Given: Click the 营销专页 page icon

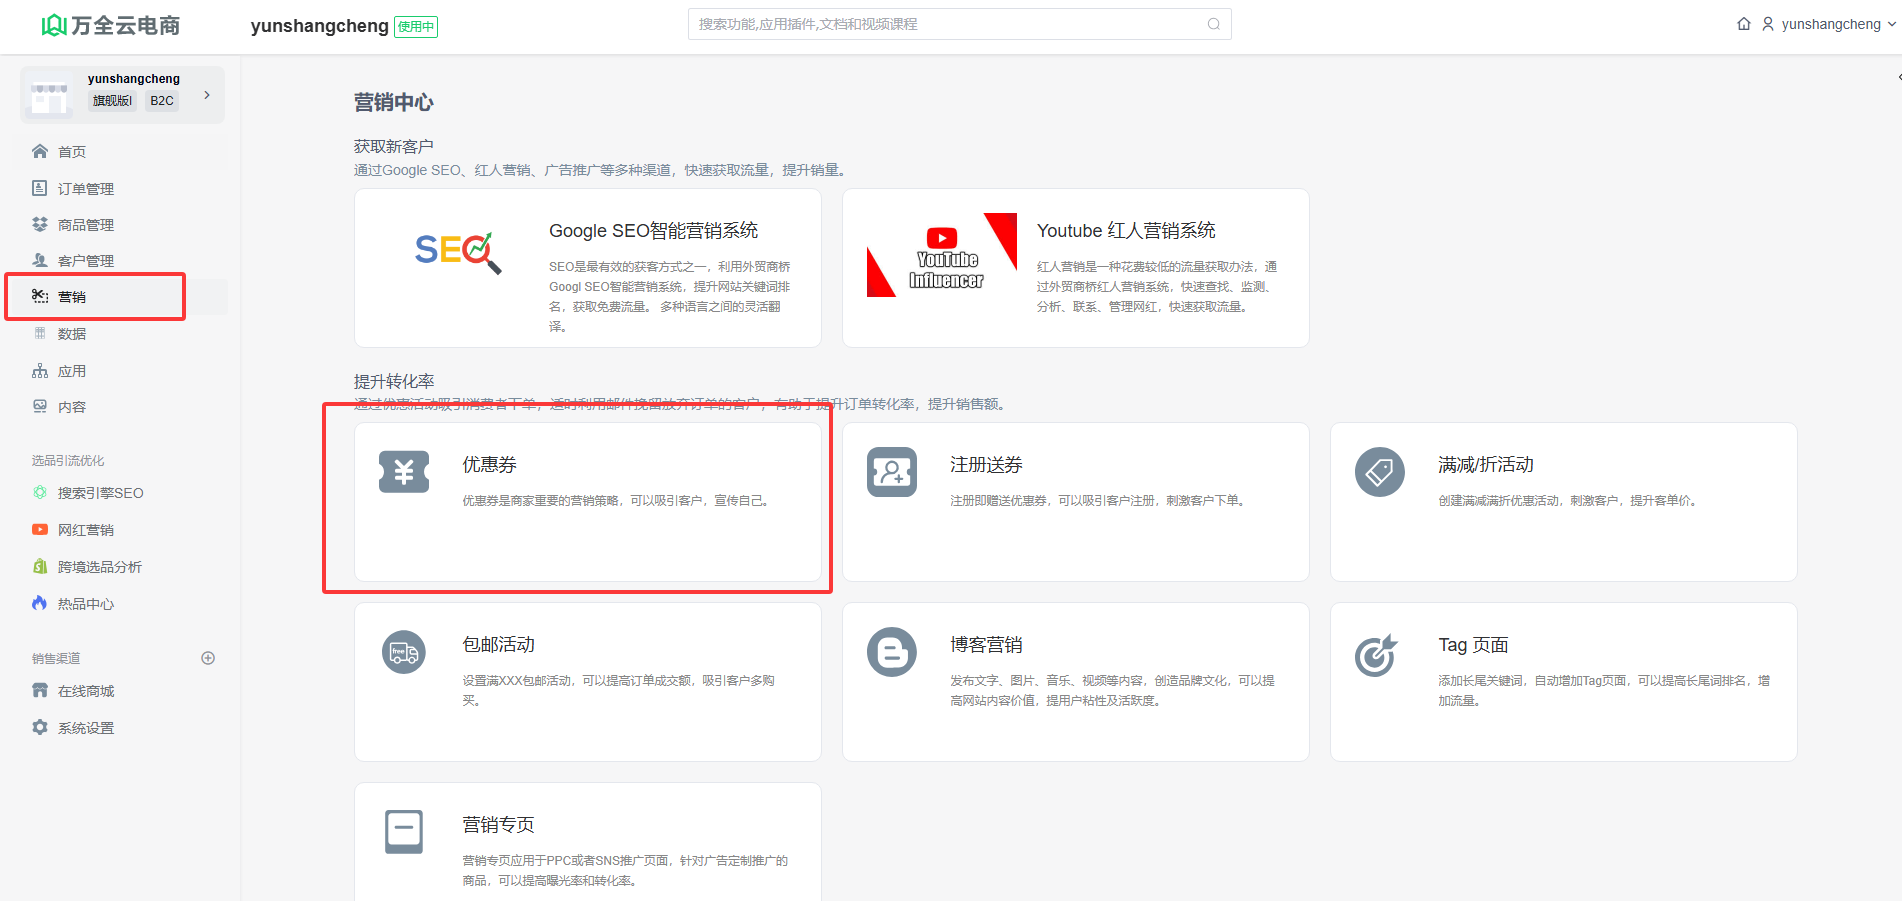Looking at the screenshot, I should click(x=404, y=831).
